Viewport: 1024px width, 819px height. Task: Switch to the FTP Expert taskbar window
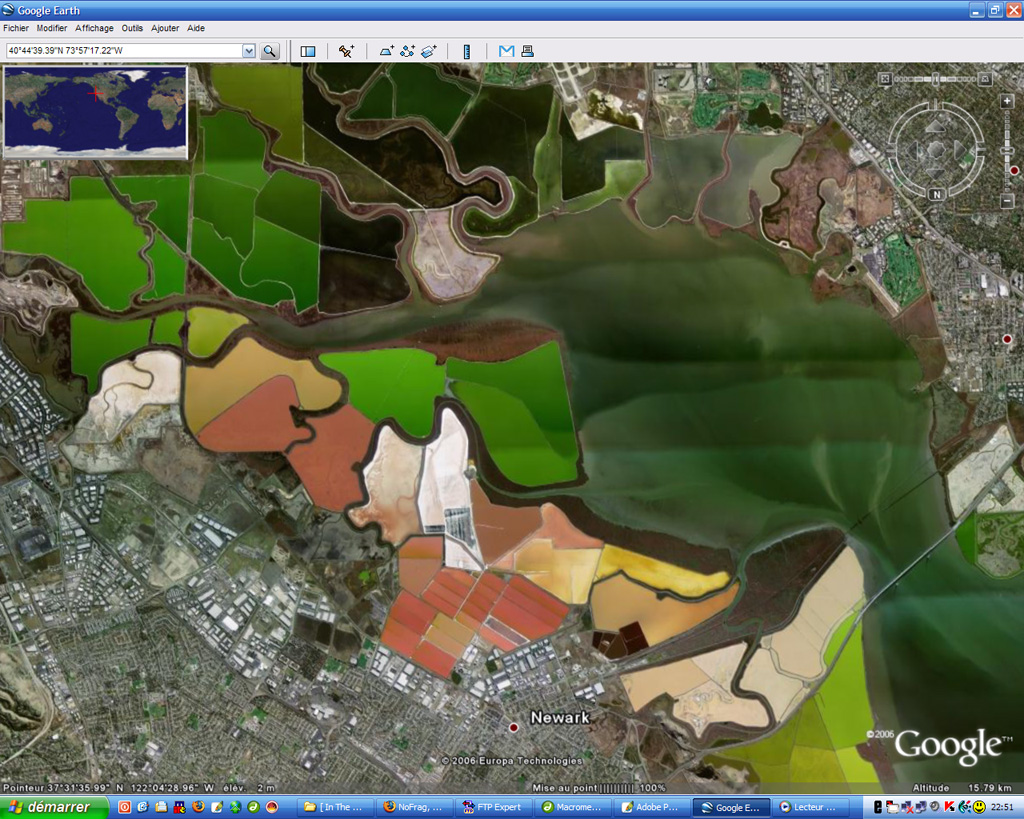click(x=494, y=807)
